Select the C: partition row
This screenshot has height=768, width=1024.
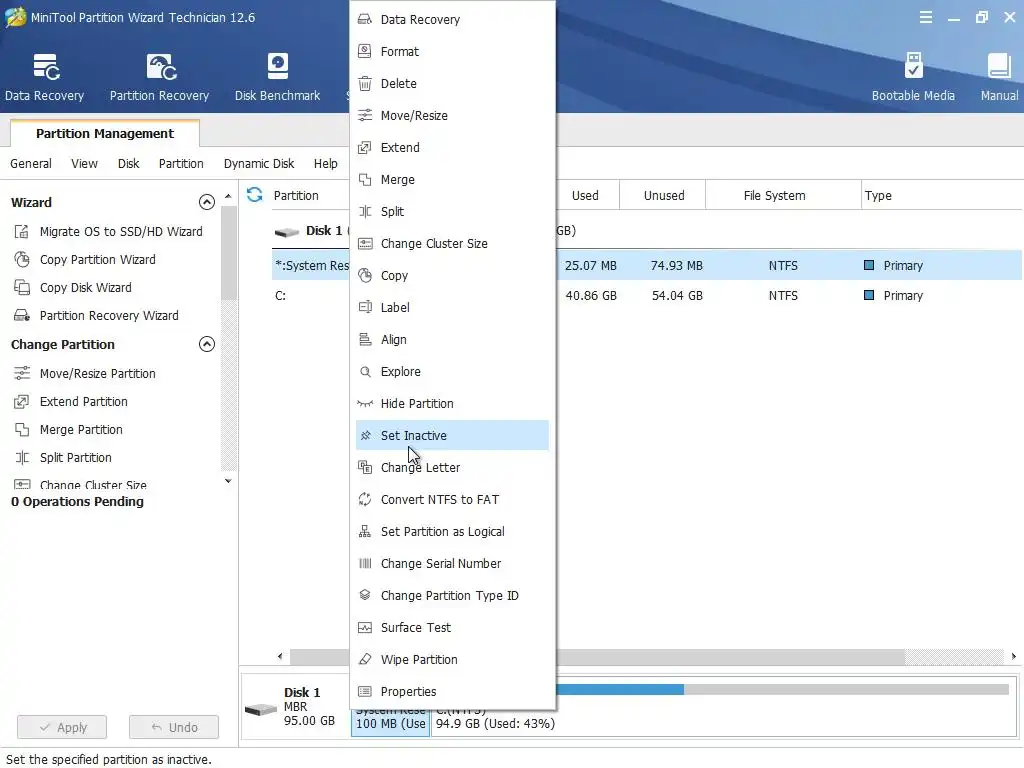click(x=647, y=296)
